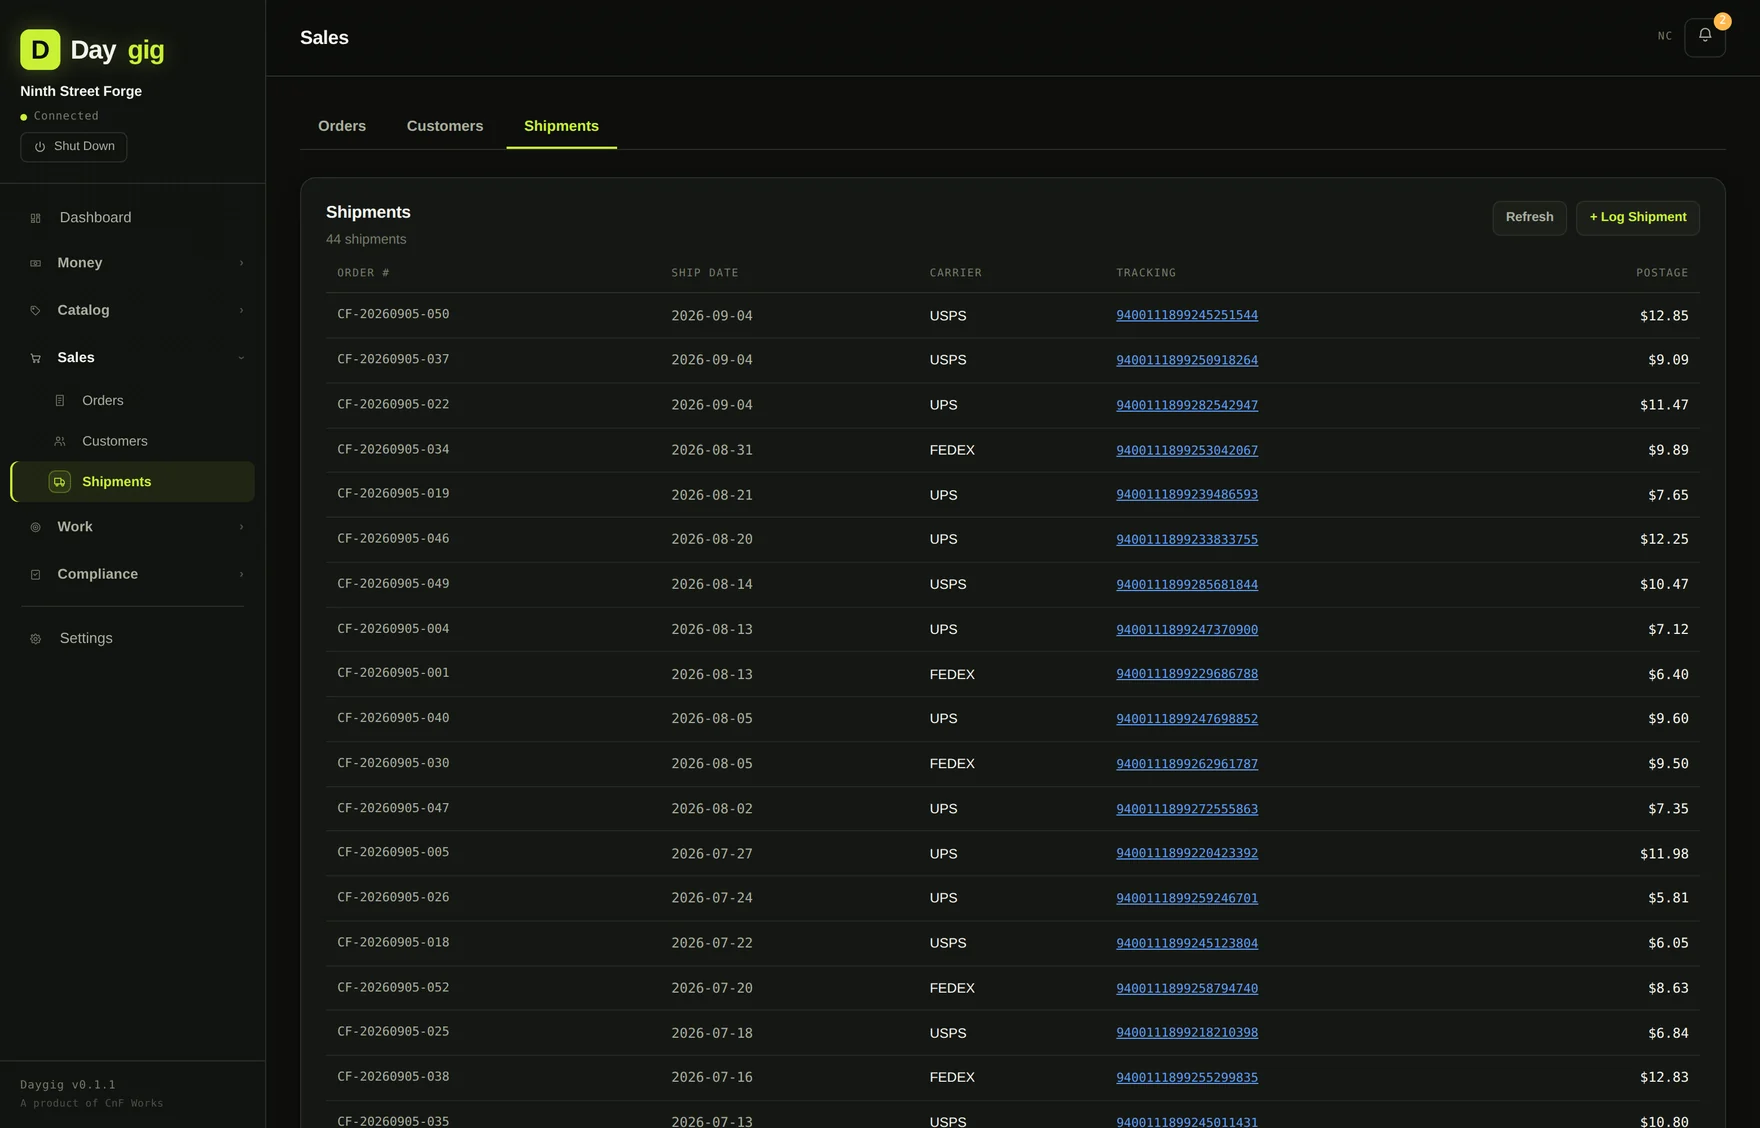The width and height of the screenshot is (1760, 1128).
Task: Click the Ninth Street Forge workspace name
Action: click(x=81, y=91)
